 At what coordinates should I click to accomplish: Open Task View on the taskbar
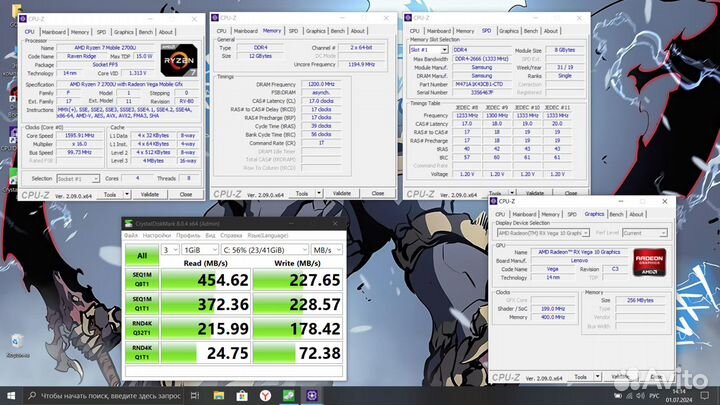pyautogui.click(x=195, y=395)
